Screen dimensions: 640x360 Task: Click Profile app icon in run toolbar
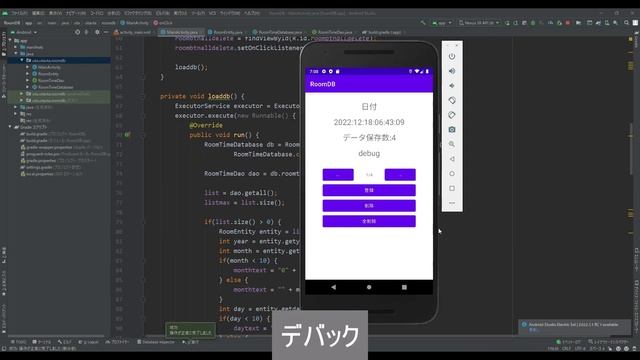pyautogui.click(x=551, y=23)
